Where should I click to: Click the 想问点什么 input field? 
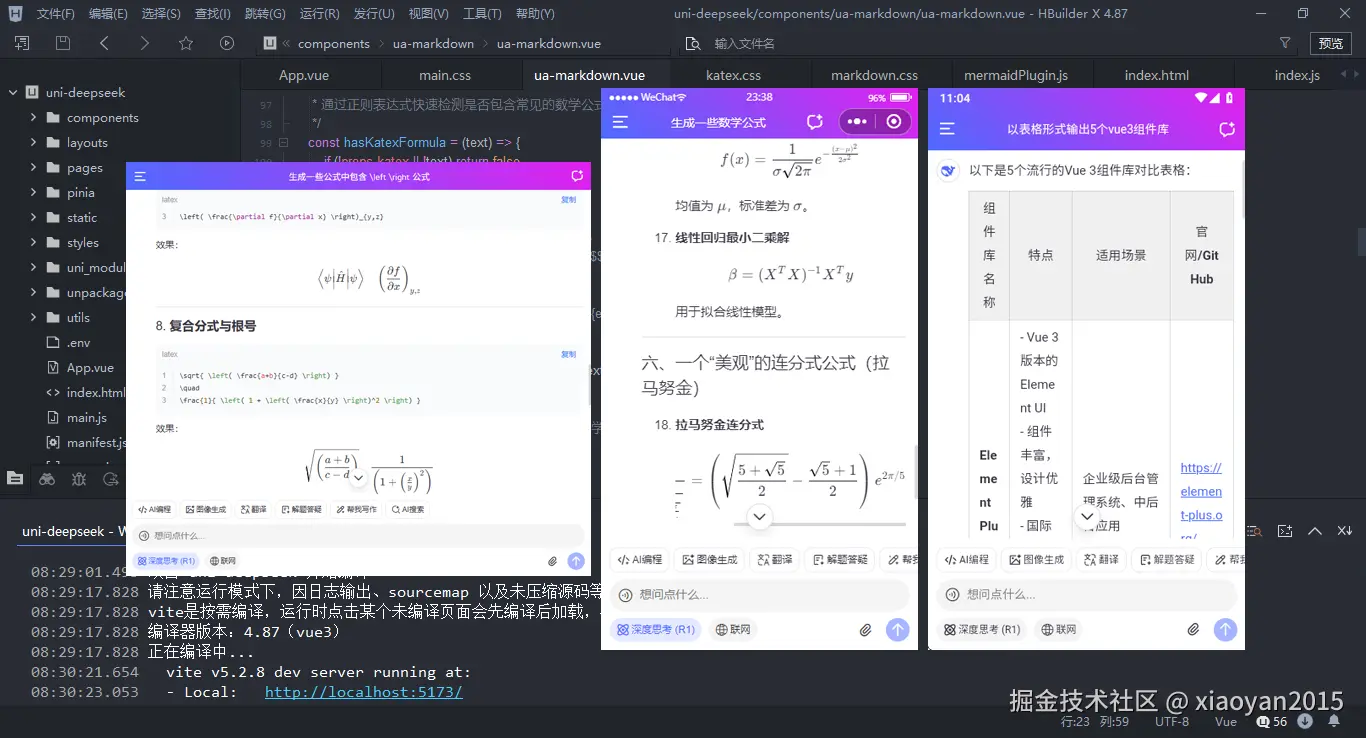[759, 595]
